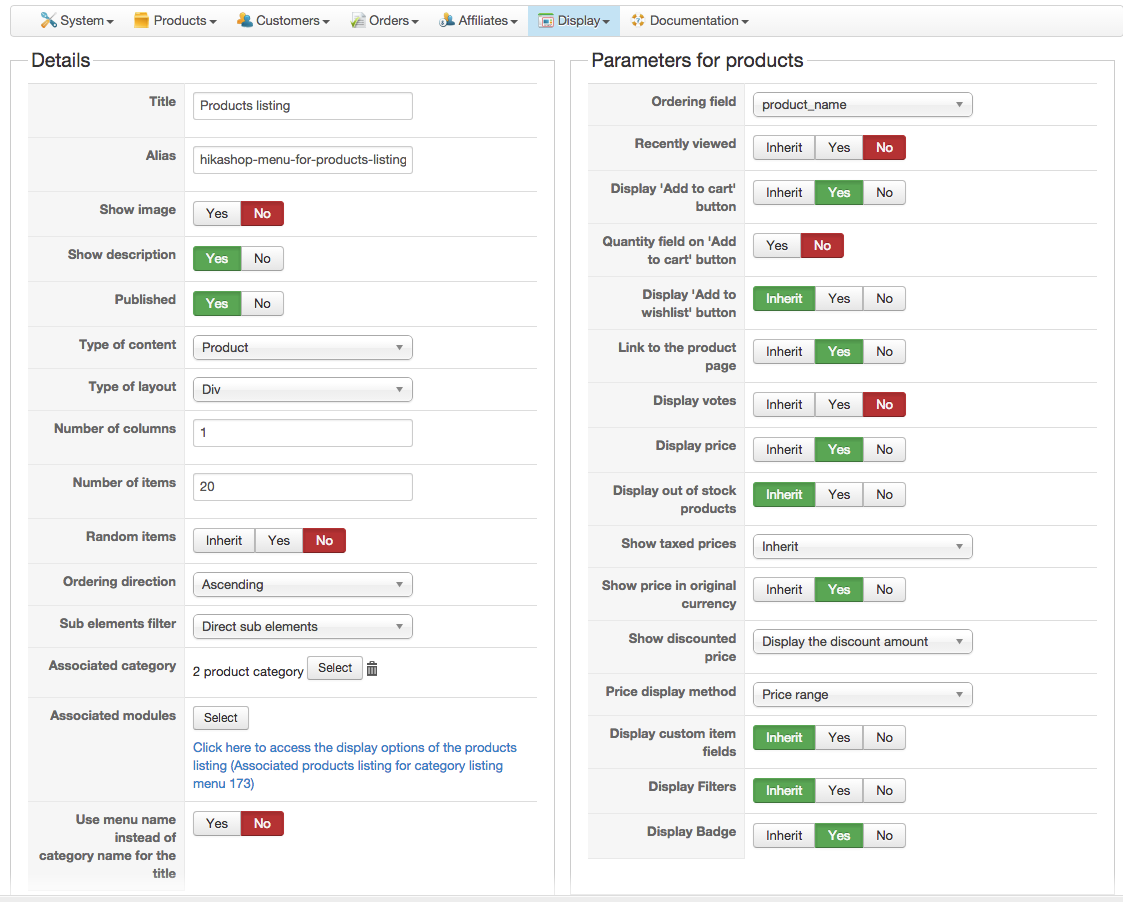Viewport: 1123px width, 902px height.
Task: Click the Affiliates icon in menu bar
Action: (x=447, y=20)
